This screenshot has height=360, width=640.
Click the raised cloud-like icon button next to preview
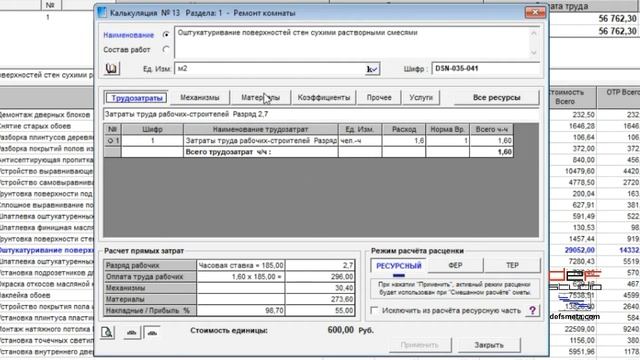(x=131, y=332)
